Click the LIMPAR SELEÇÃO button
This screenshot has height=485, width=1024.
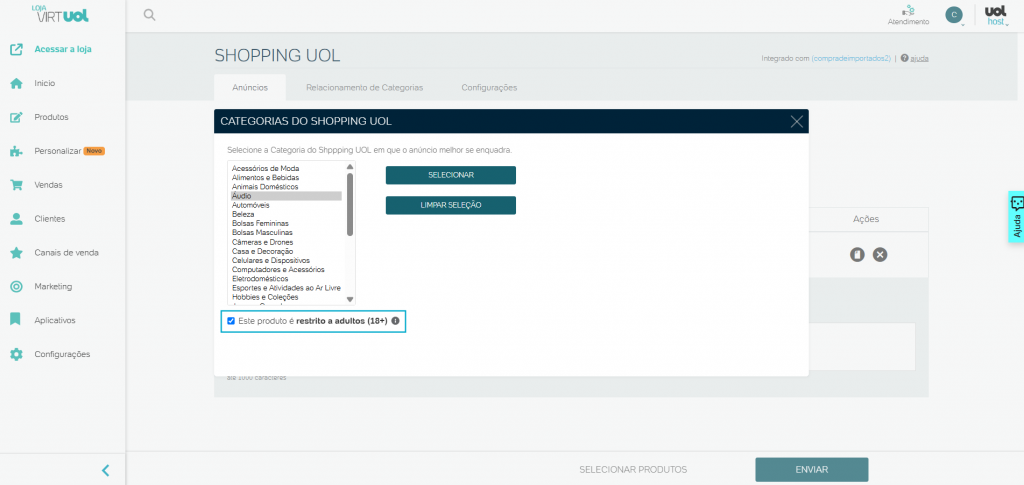[x=451, y=205]
